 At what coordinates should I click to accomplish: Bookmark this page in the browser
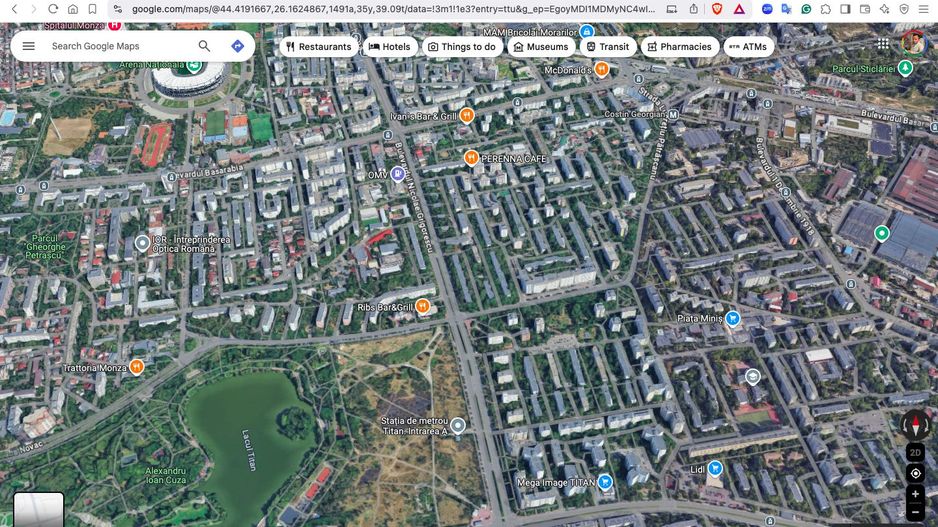[x=92, y=9]
